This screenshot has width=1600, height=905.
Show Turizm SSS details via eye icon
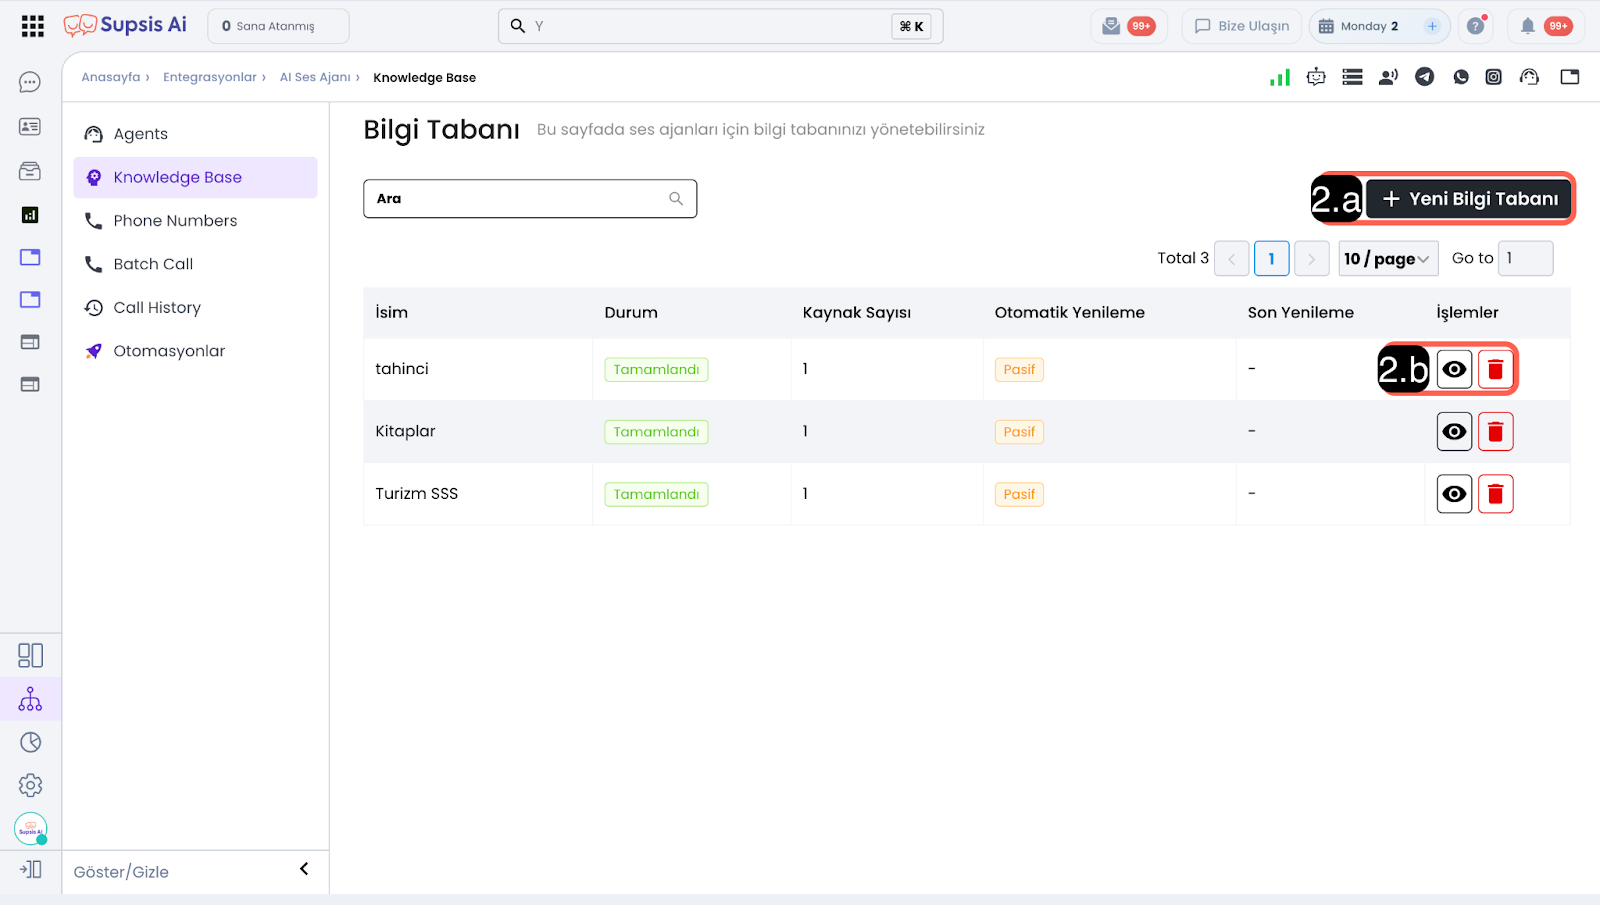(x=1454, y=494)
